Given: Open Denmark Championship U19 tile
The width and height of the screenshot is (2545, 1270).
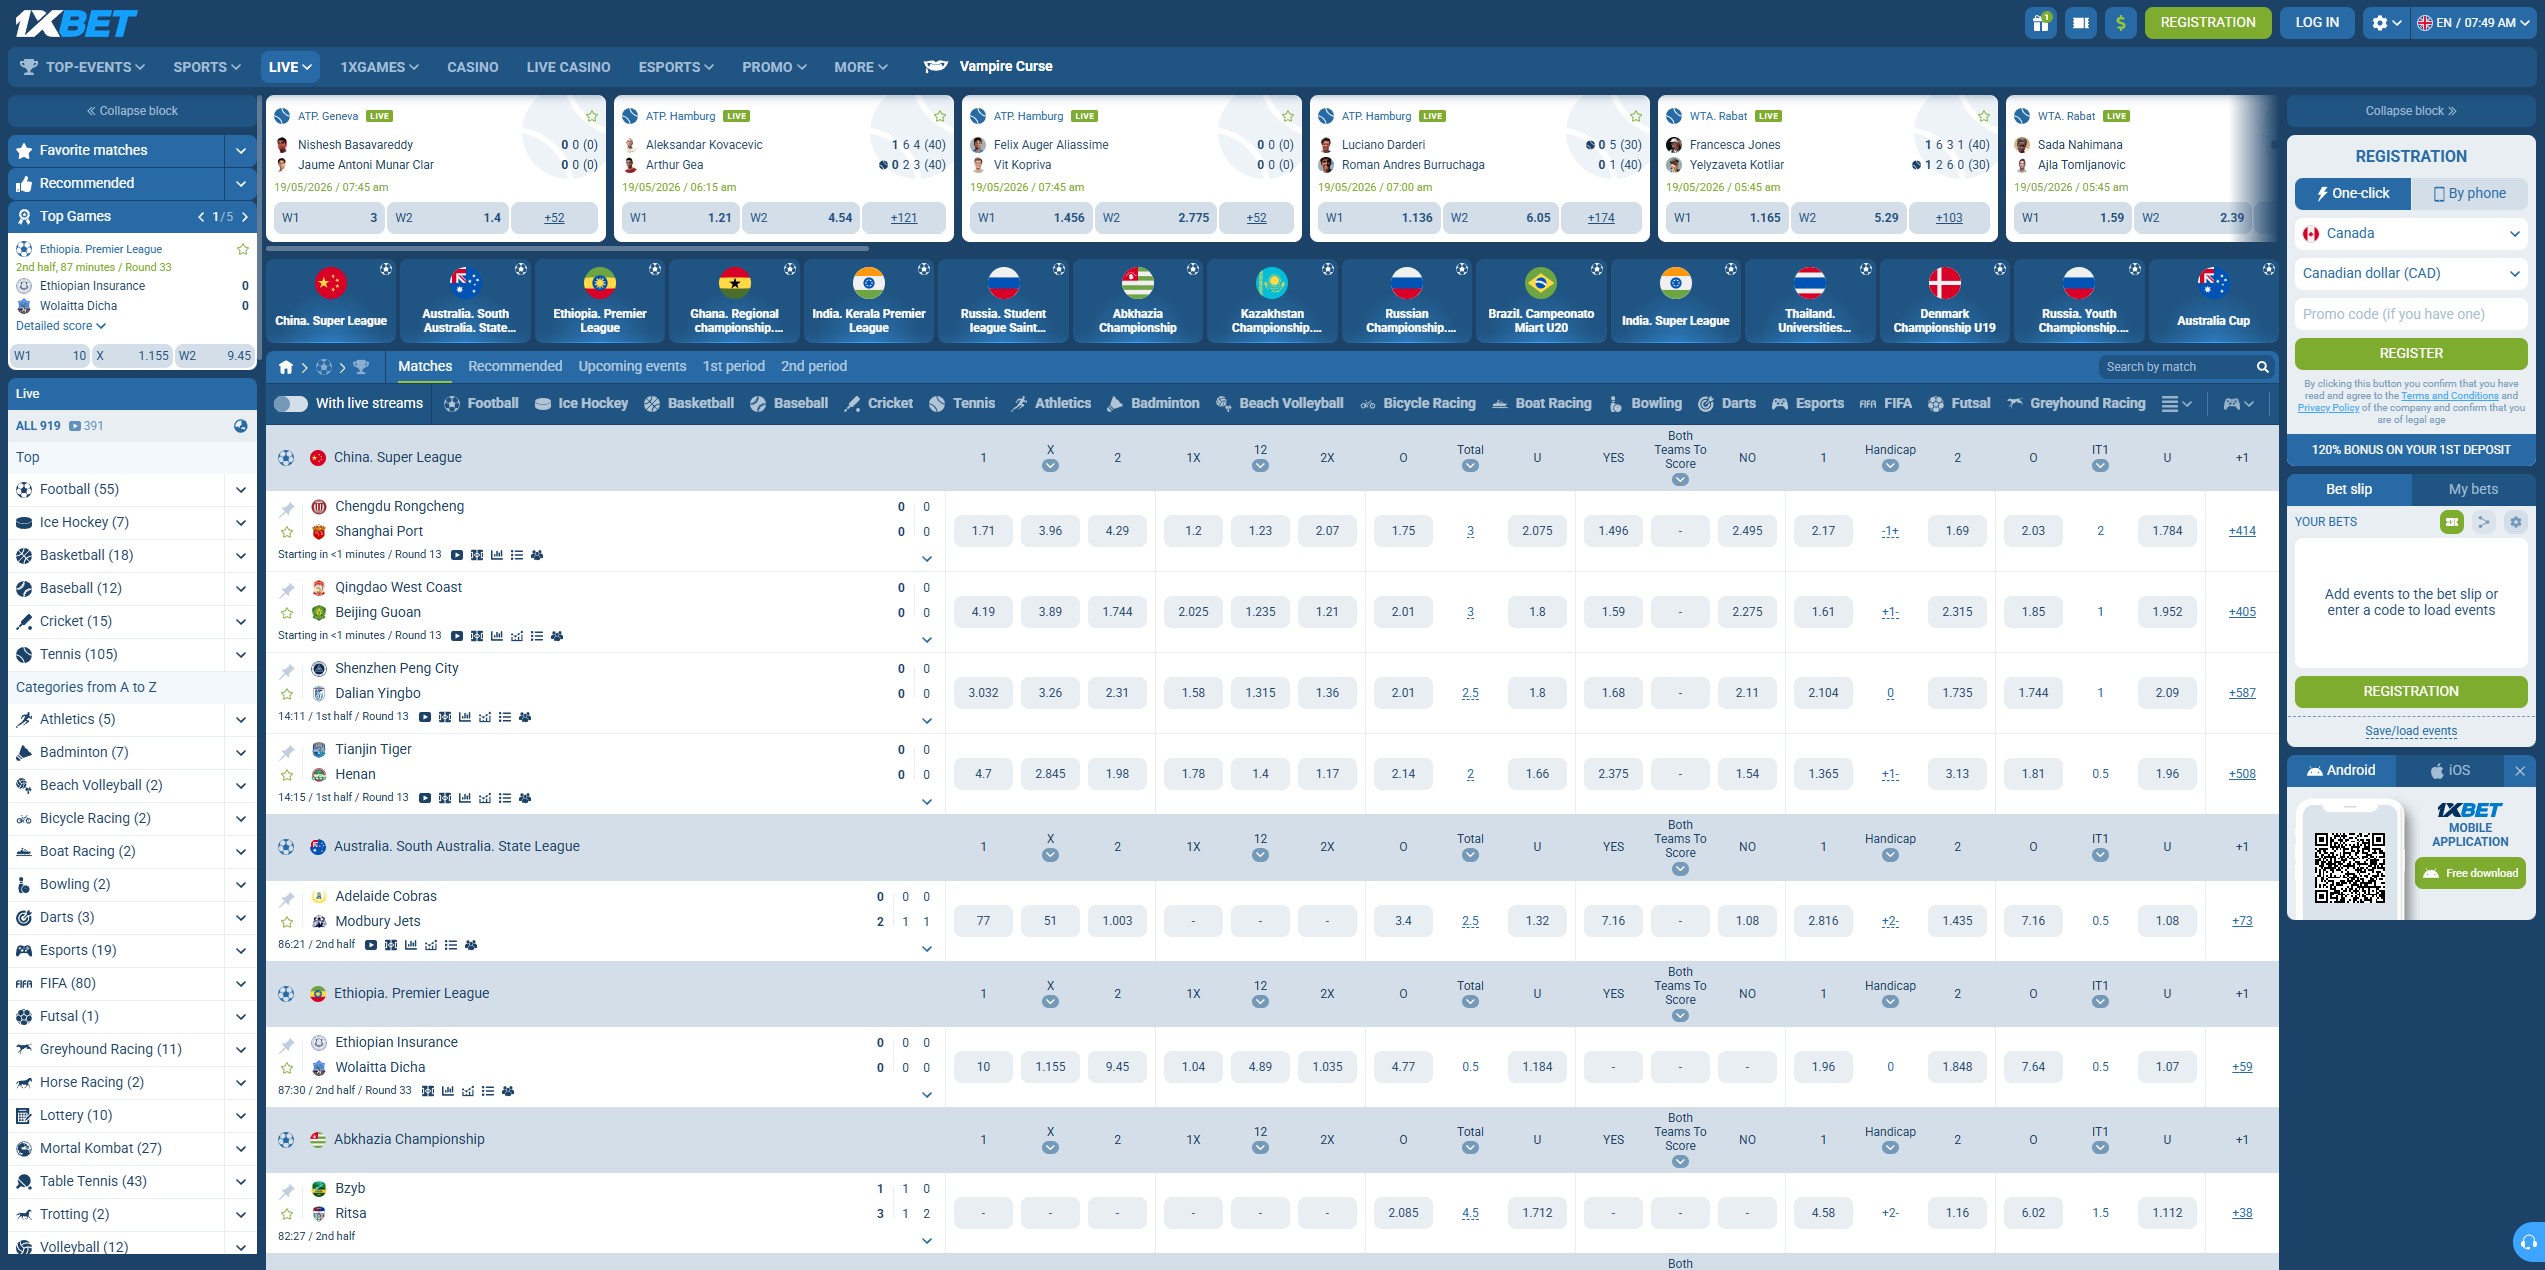Looking at the screenshot, I should [x=1944, y=301].
